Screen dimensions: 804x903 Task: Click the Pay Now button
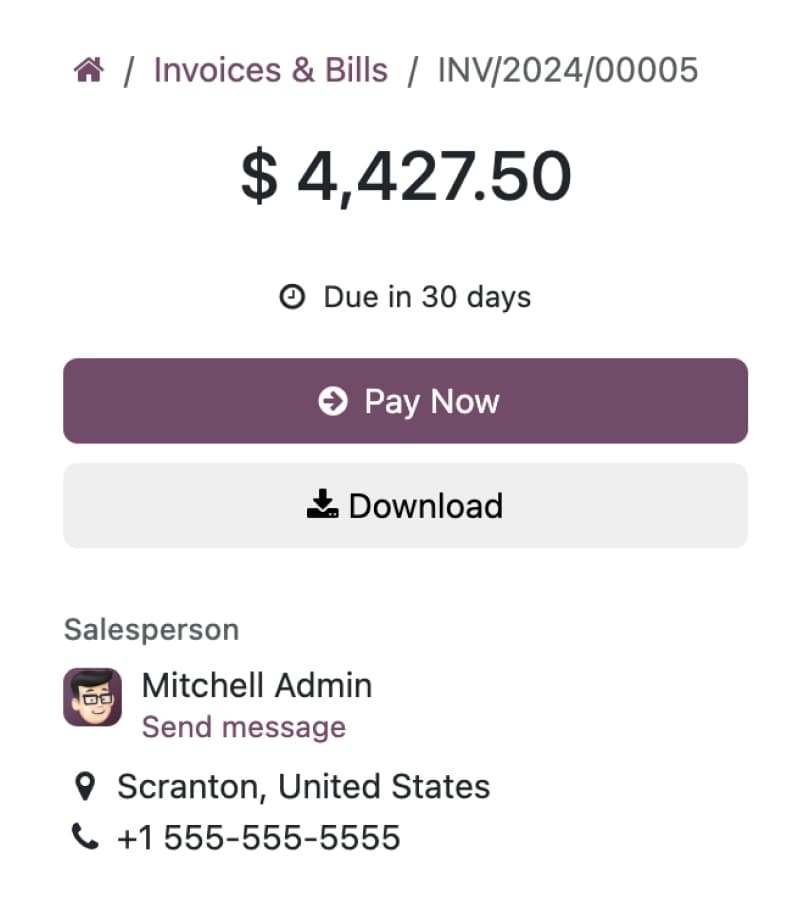(405, 401)
